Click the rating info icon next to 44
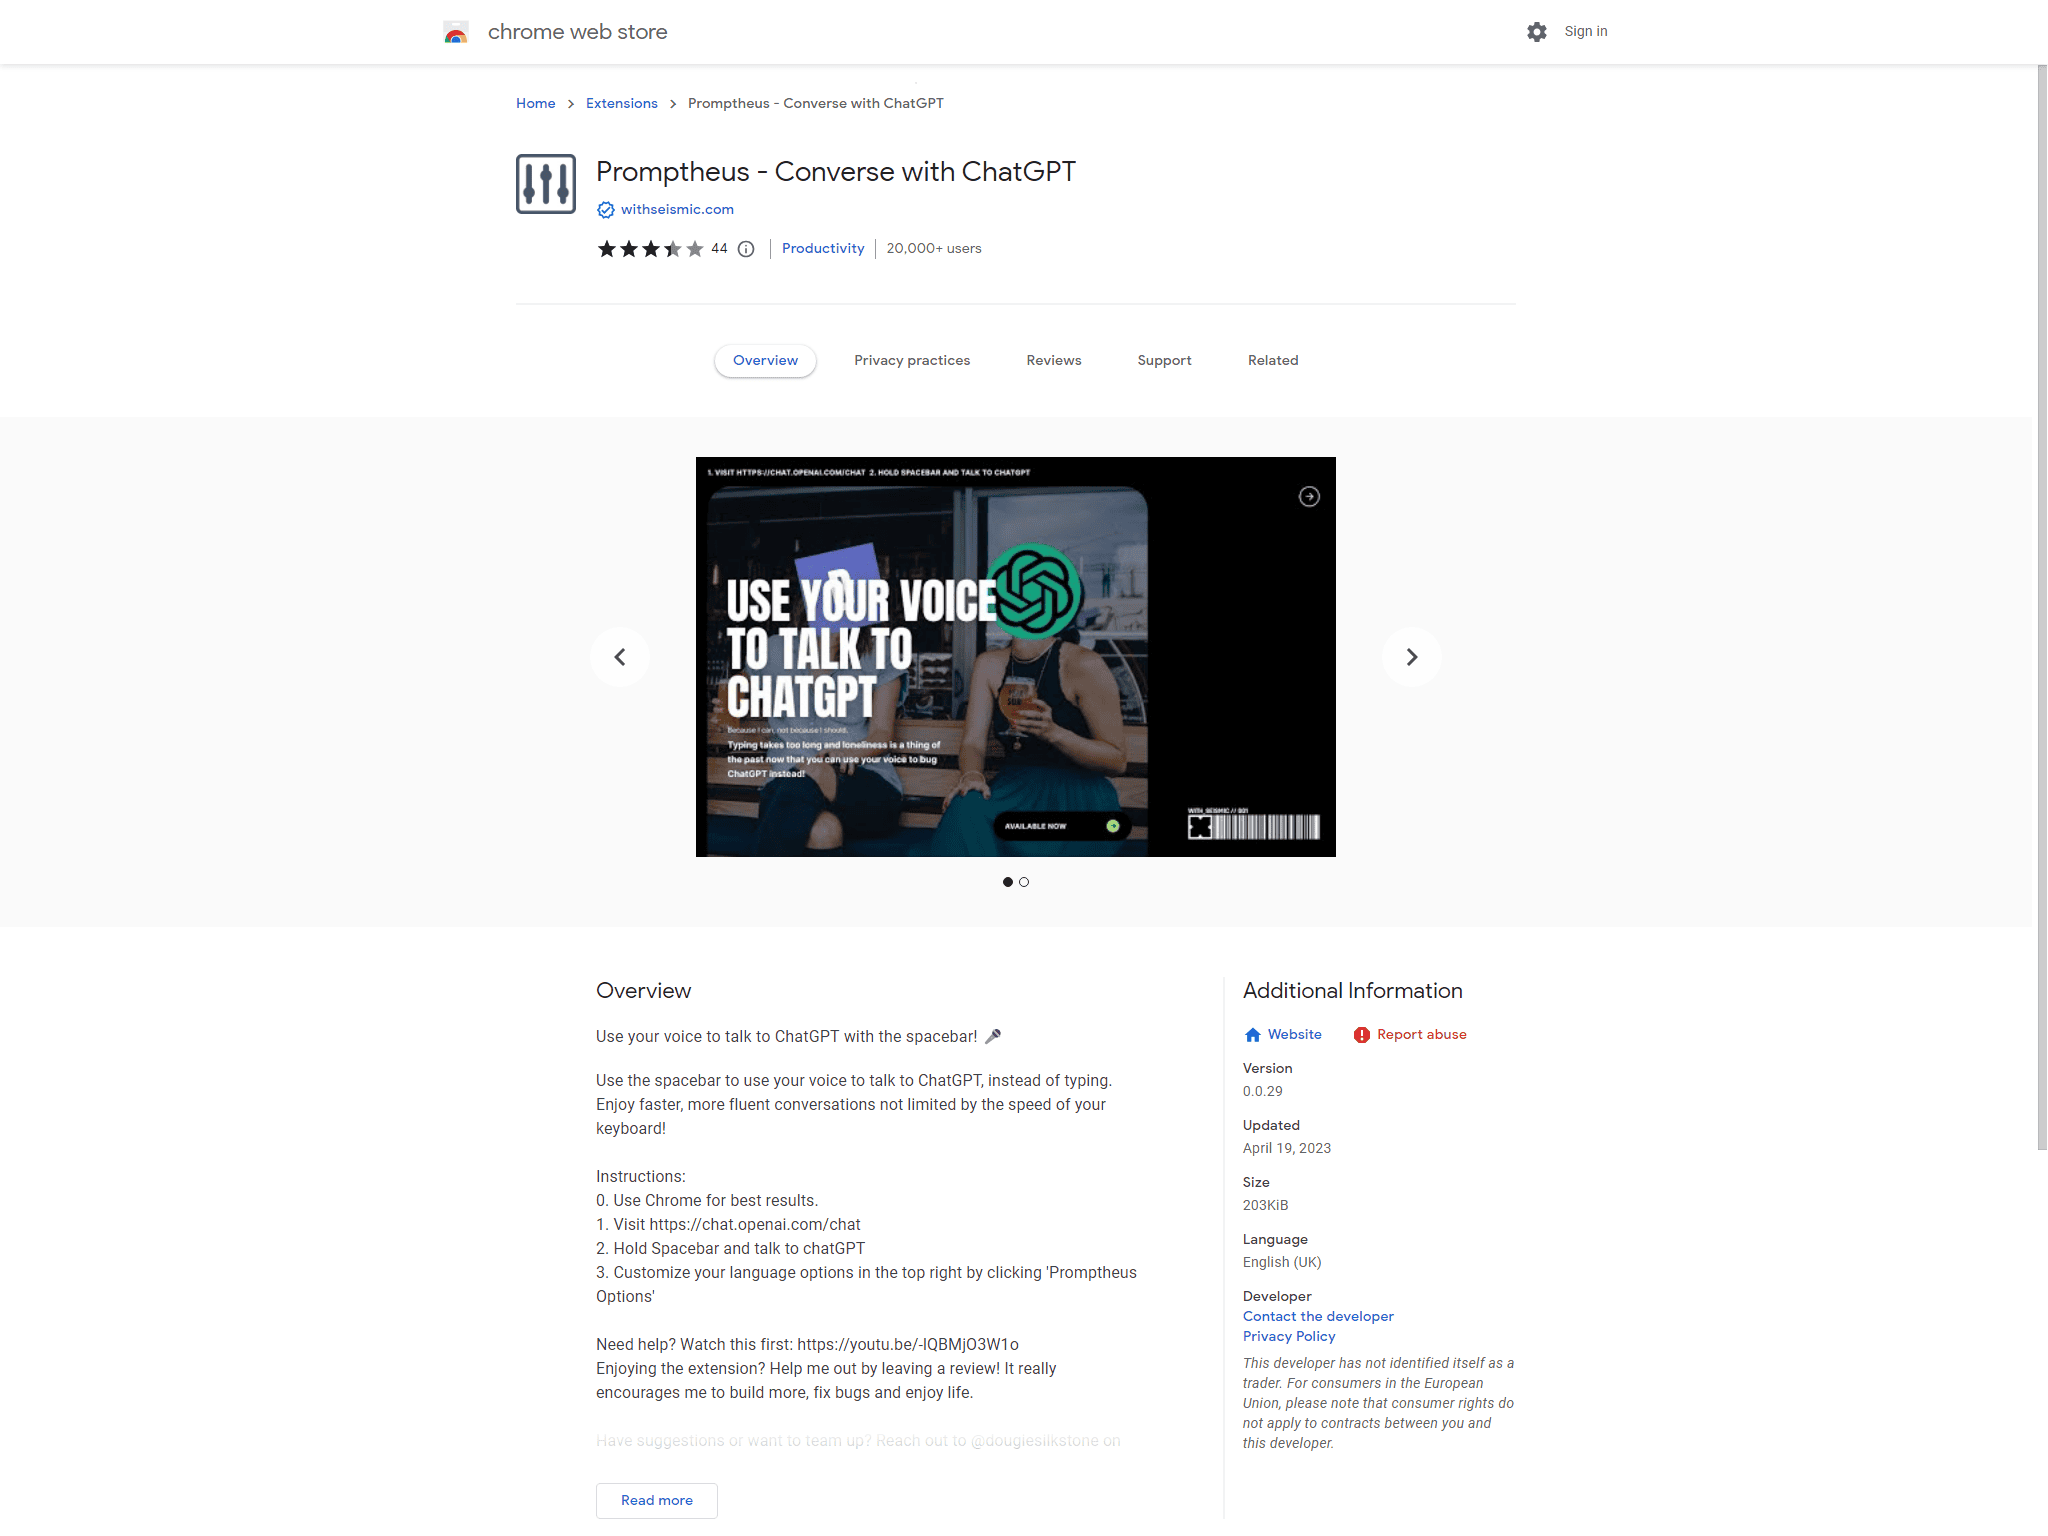 tap(746, 249)
